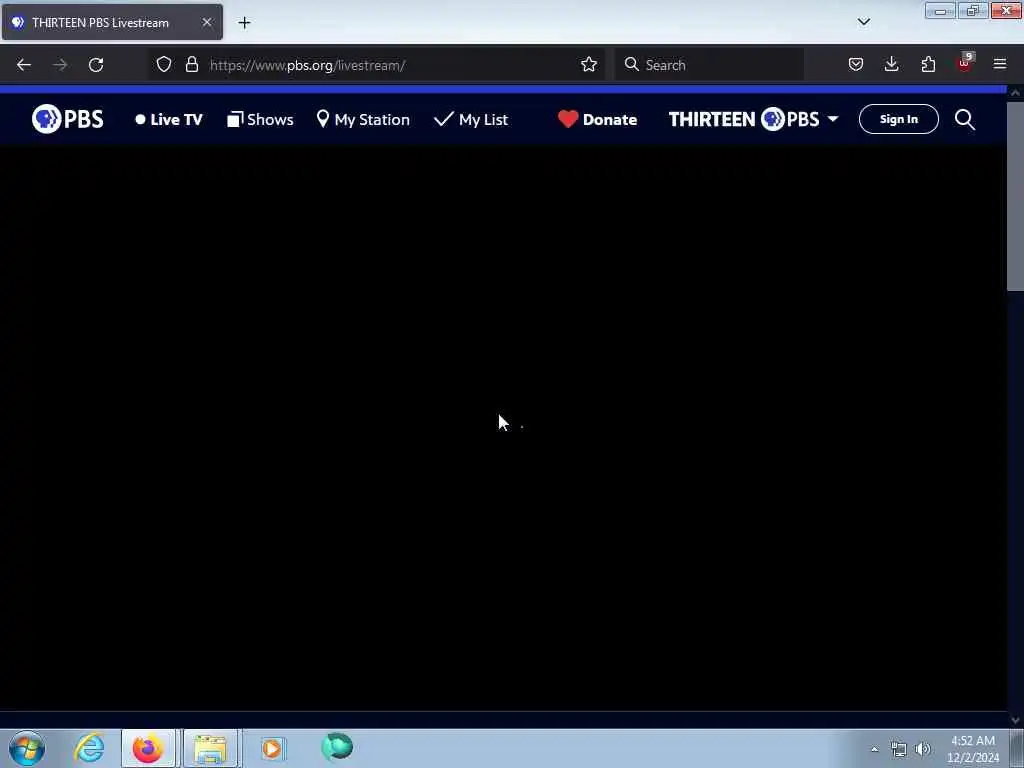Launch Internet Explorer from the taskbar
Image resolution: width=1024 pixels, height=768 pixels.
[x=89, y=748]
